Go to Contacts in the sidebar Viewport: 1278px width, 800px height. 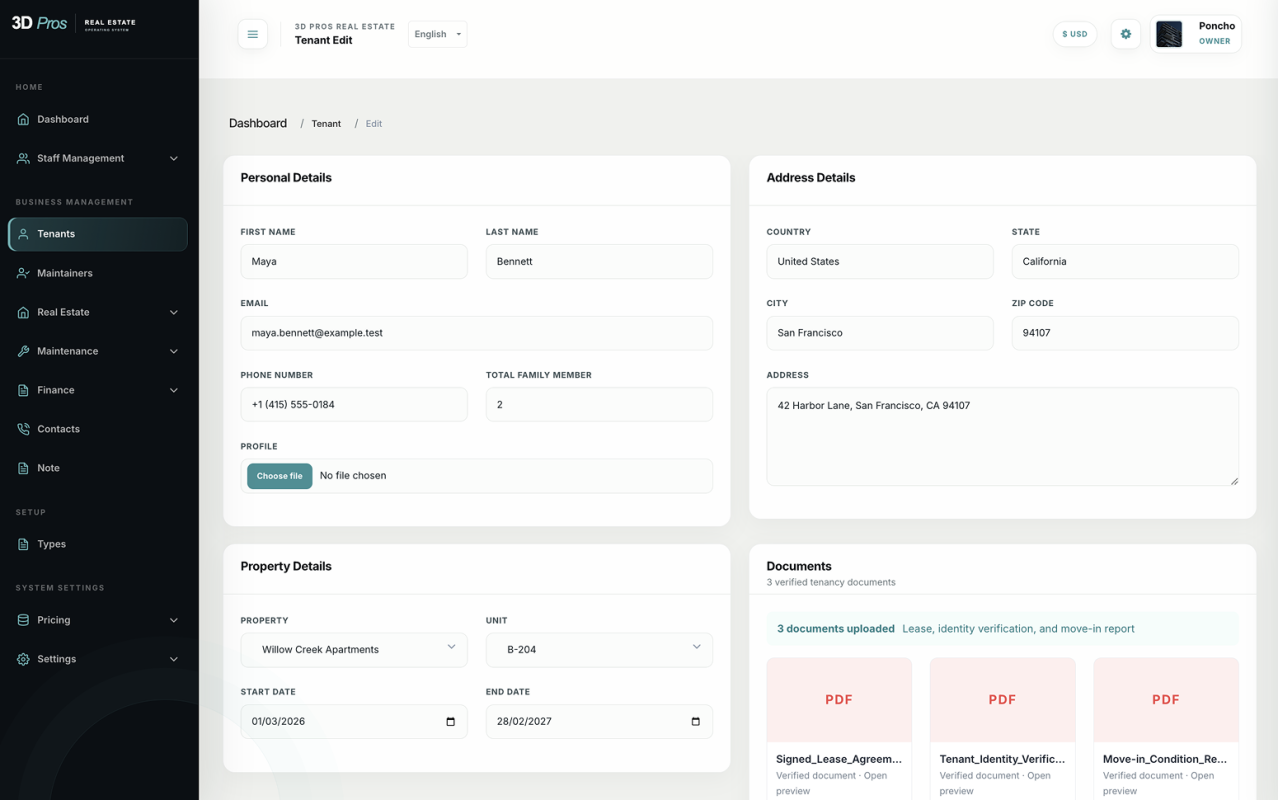coord(98,429)
